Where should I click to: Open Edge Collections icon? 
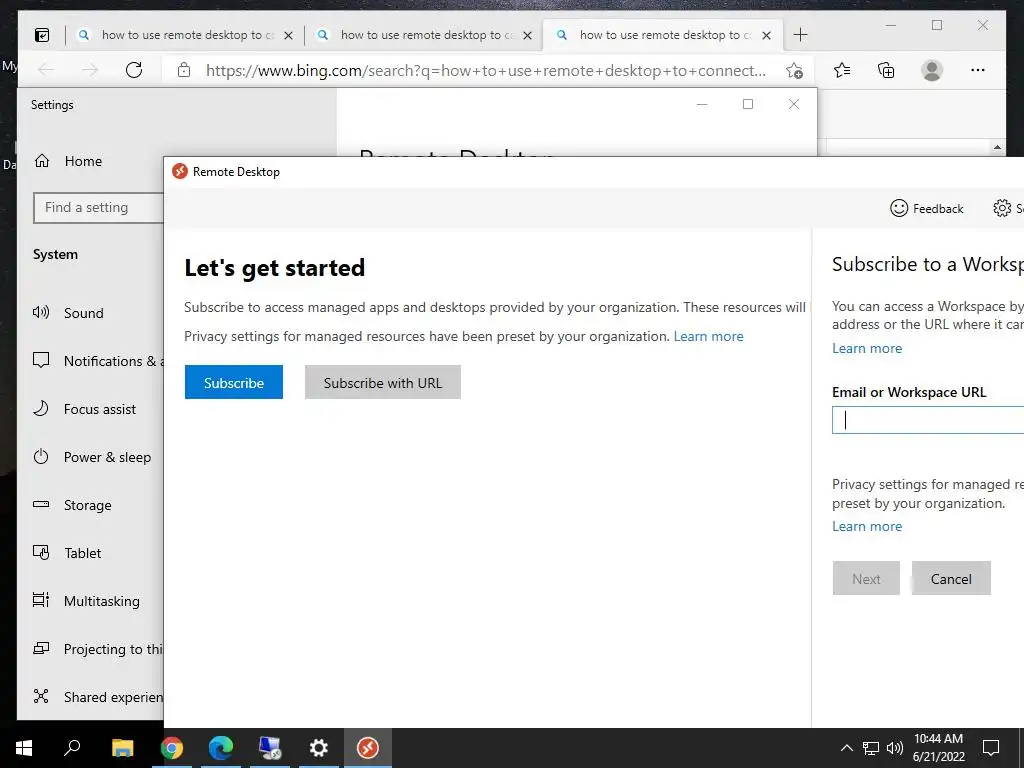886,70
